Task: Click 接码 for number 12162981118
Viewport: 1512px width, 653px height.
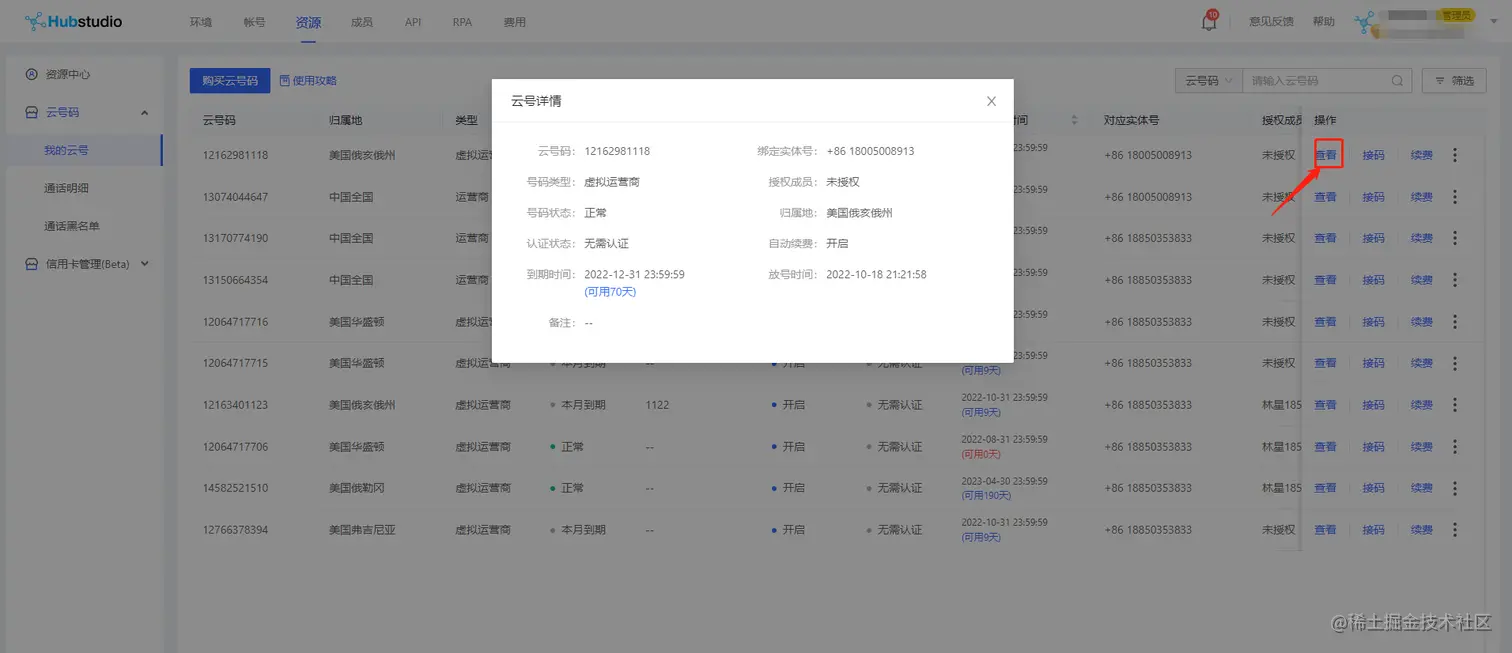Action: tap(1373, 155)
